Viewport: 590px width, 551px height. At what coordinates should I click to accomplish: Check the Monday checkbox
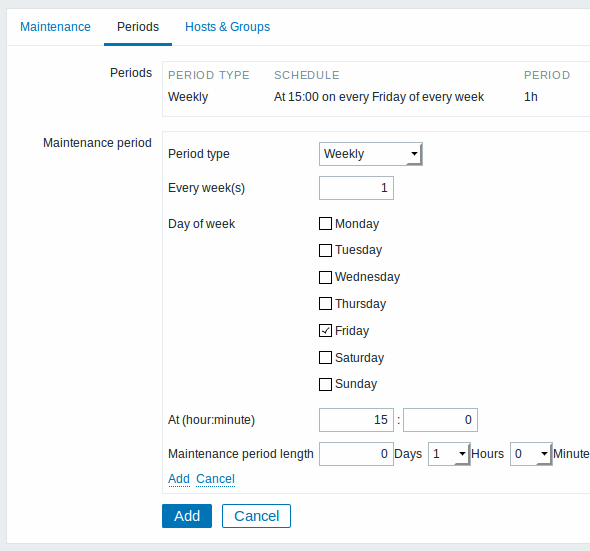(325, 224)
